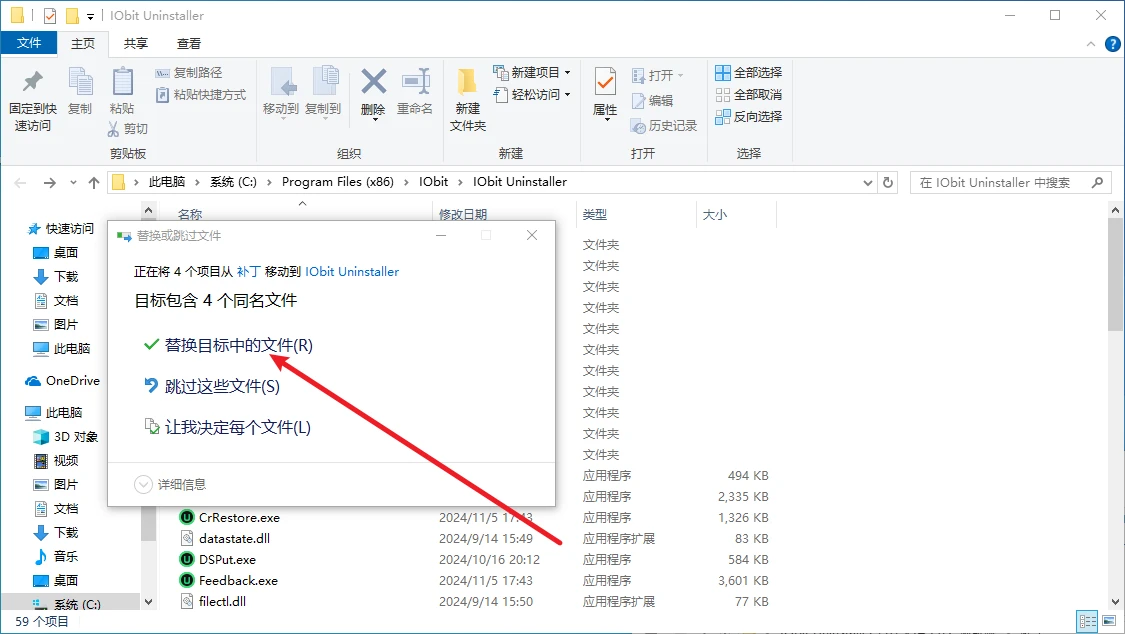Open the File (文件) tab
Image resolution: width=1125 pixels, height=634 pixels.
pyautogui.click(x=29, y=43)
